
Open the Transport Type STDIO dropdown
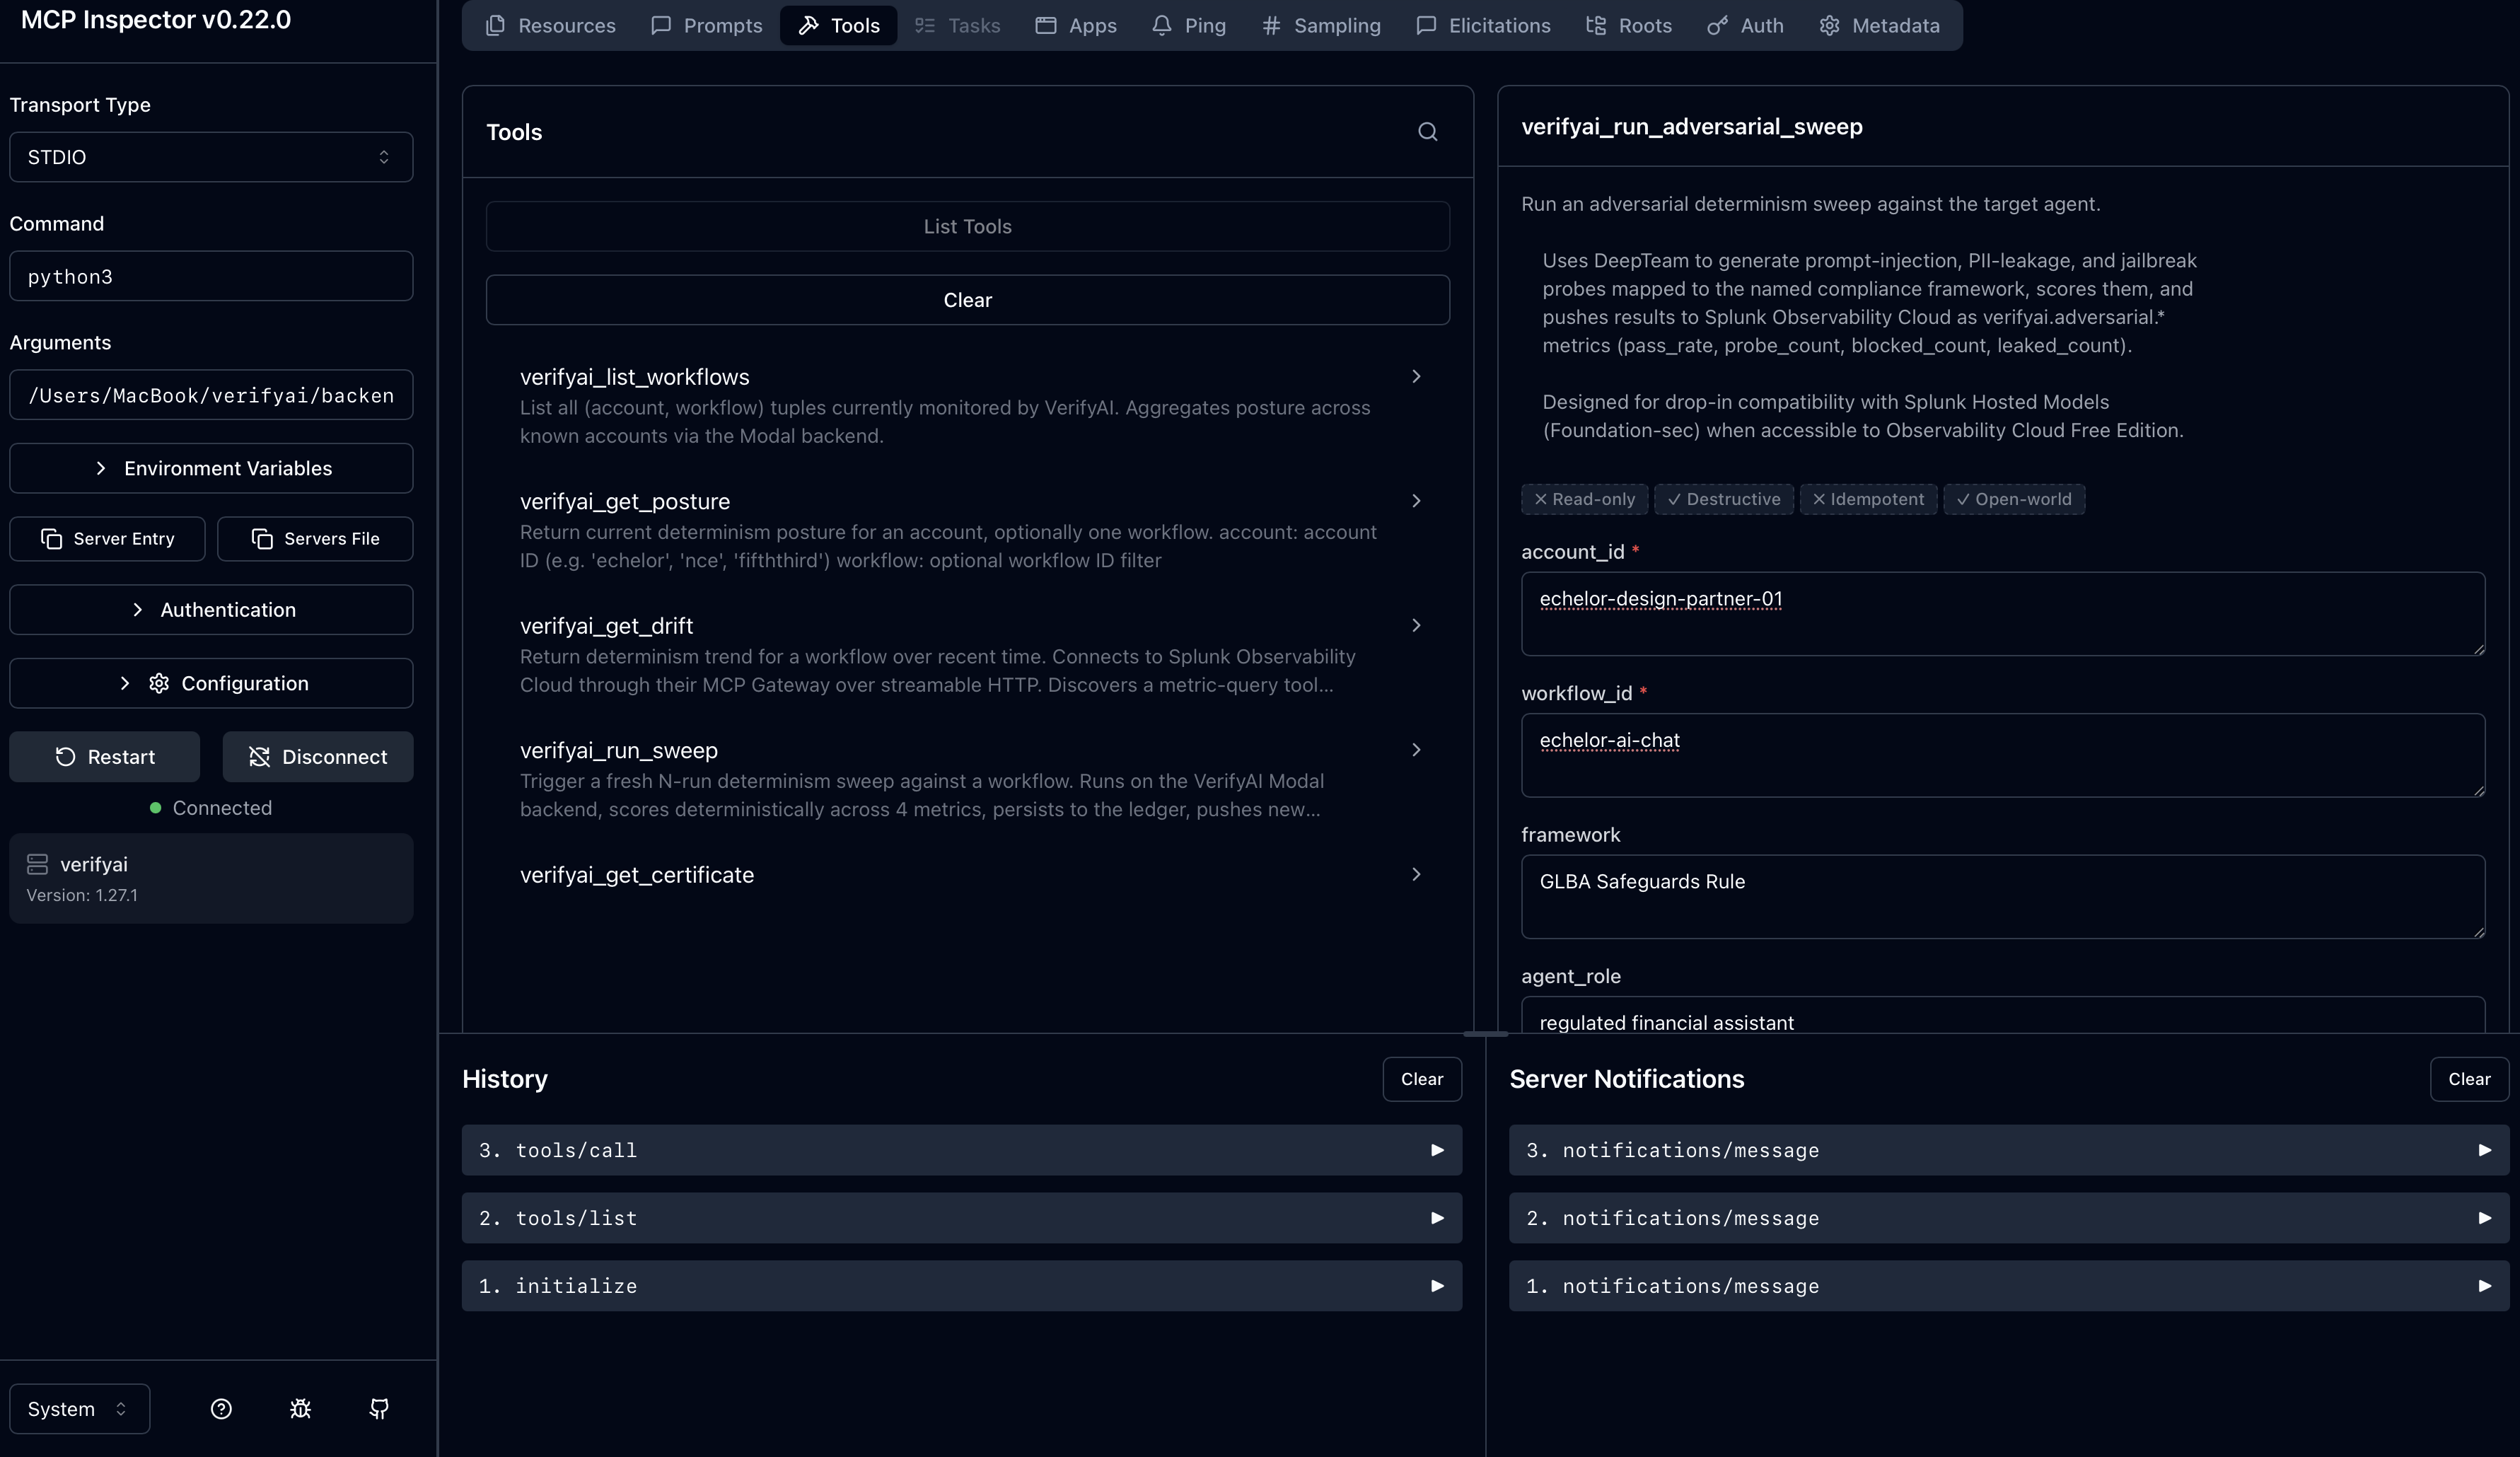tap(211, 157)
